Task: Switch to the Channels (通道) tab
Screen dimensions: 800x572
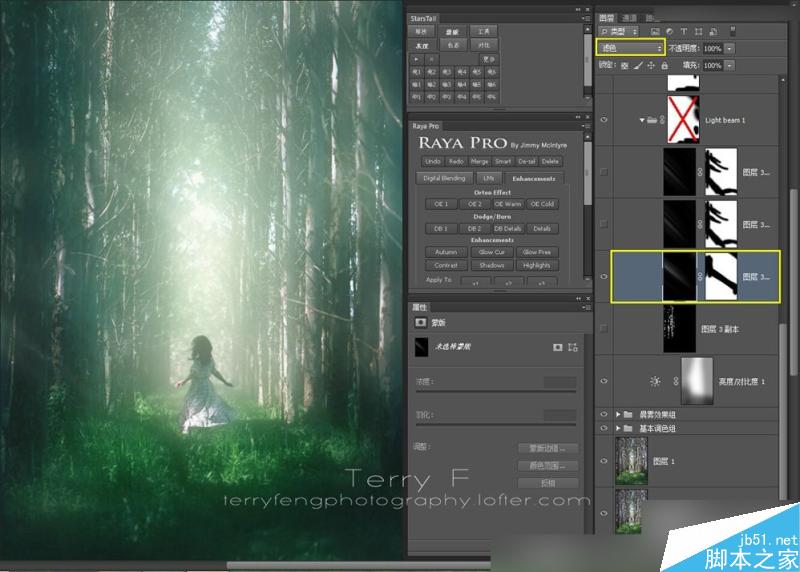Action: [x=629, y=18]
